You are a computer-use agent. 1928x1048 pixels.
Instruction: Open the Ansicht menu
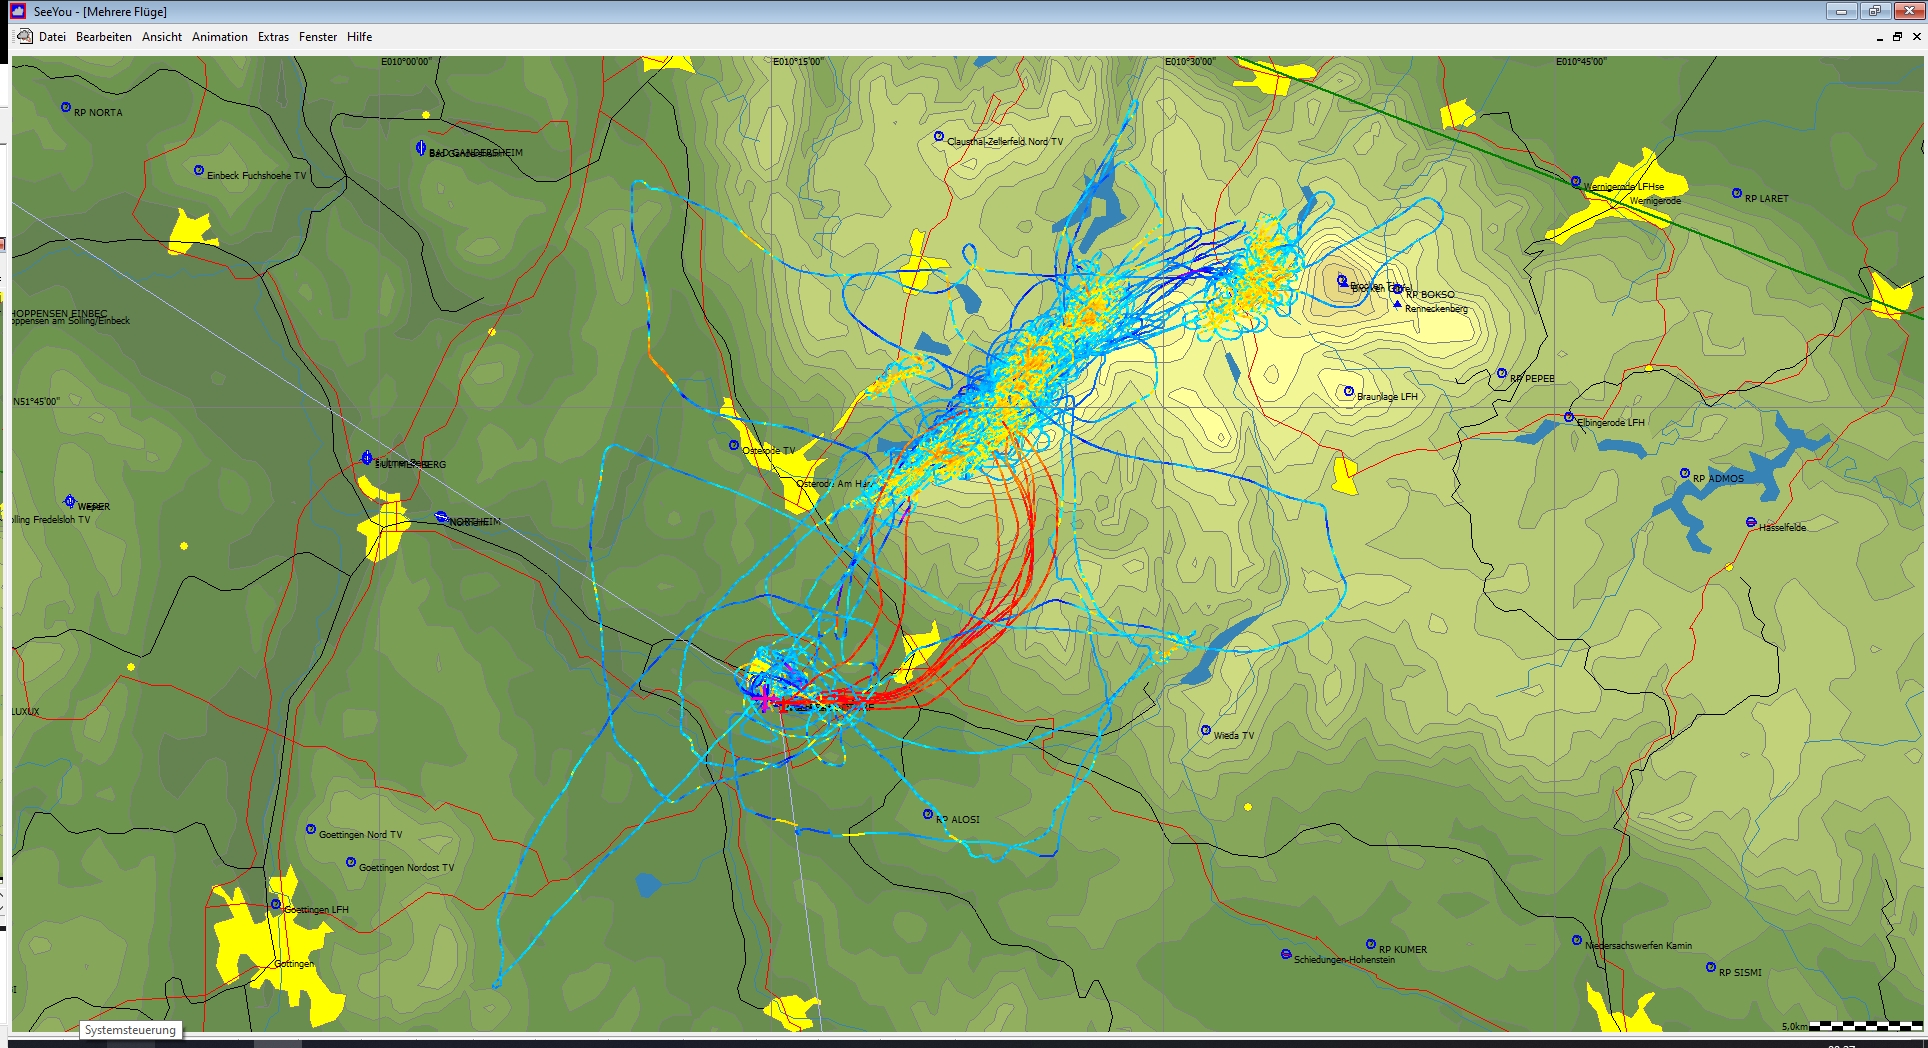[162, 37]
